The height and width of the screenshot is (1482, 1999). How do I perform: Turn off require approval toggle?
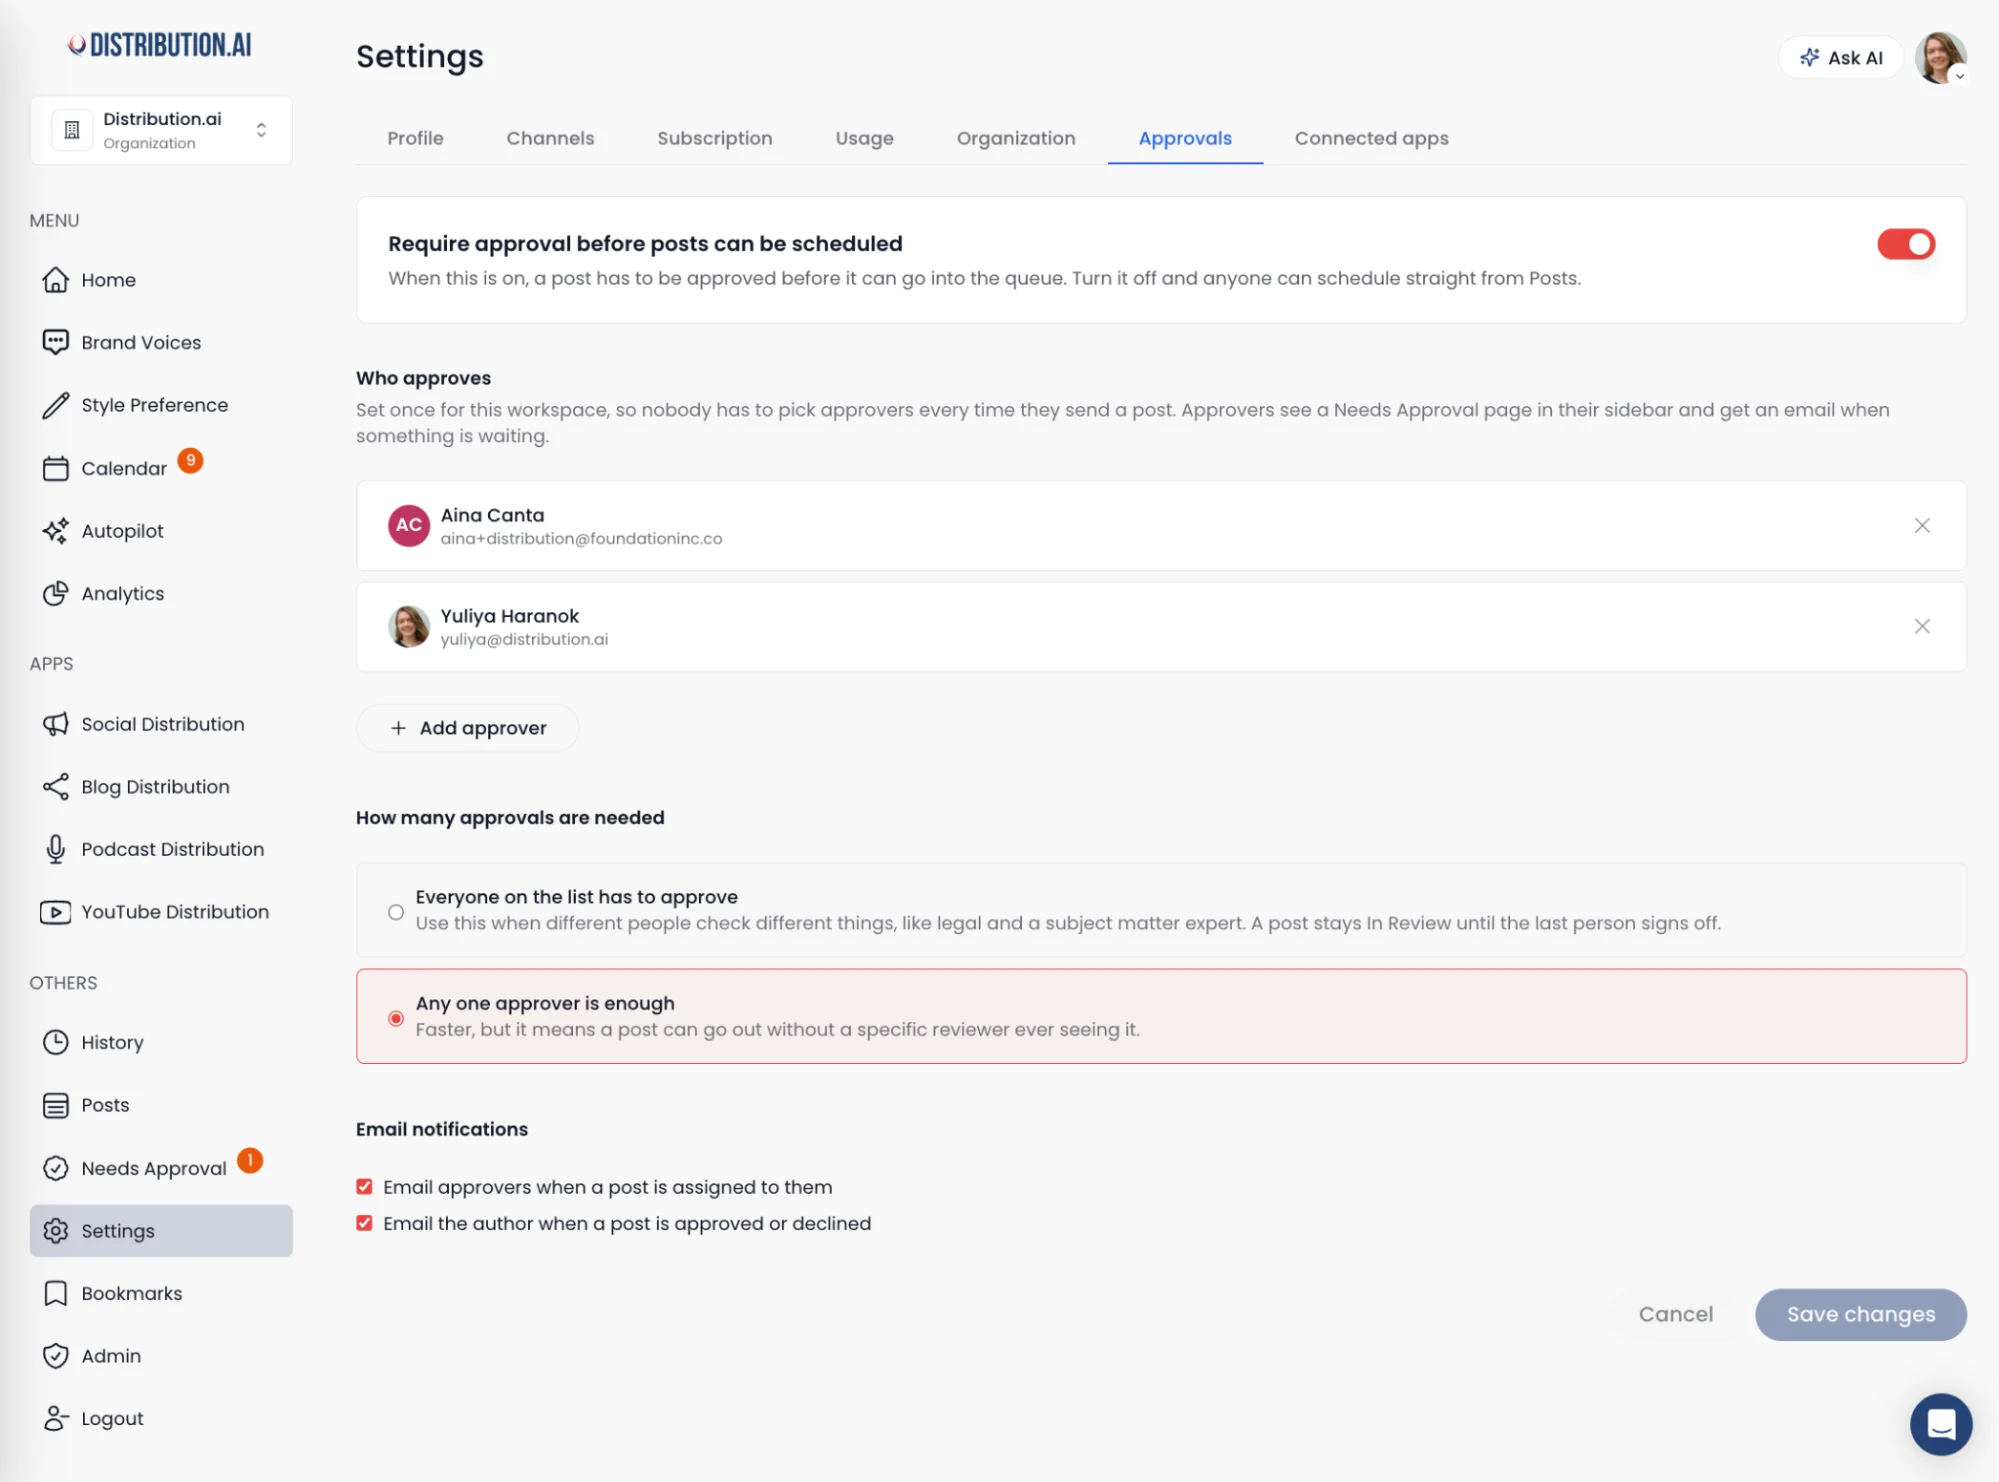(x=1906, y=244)
